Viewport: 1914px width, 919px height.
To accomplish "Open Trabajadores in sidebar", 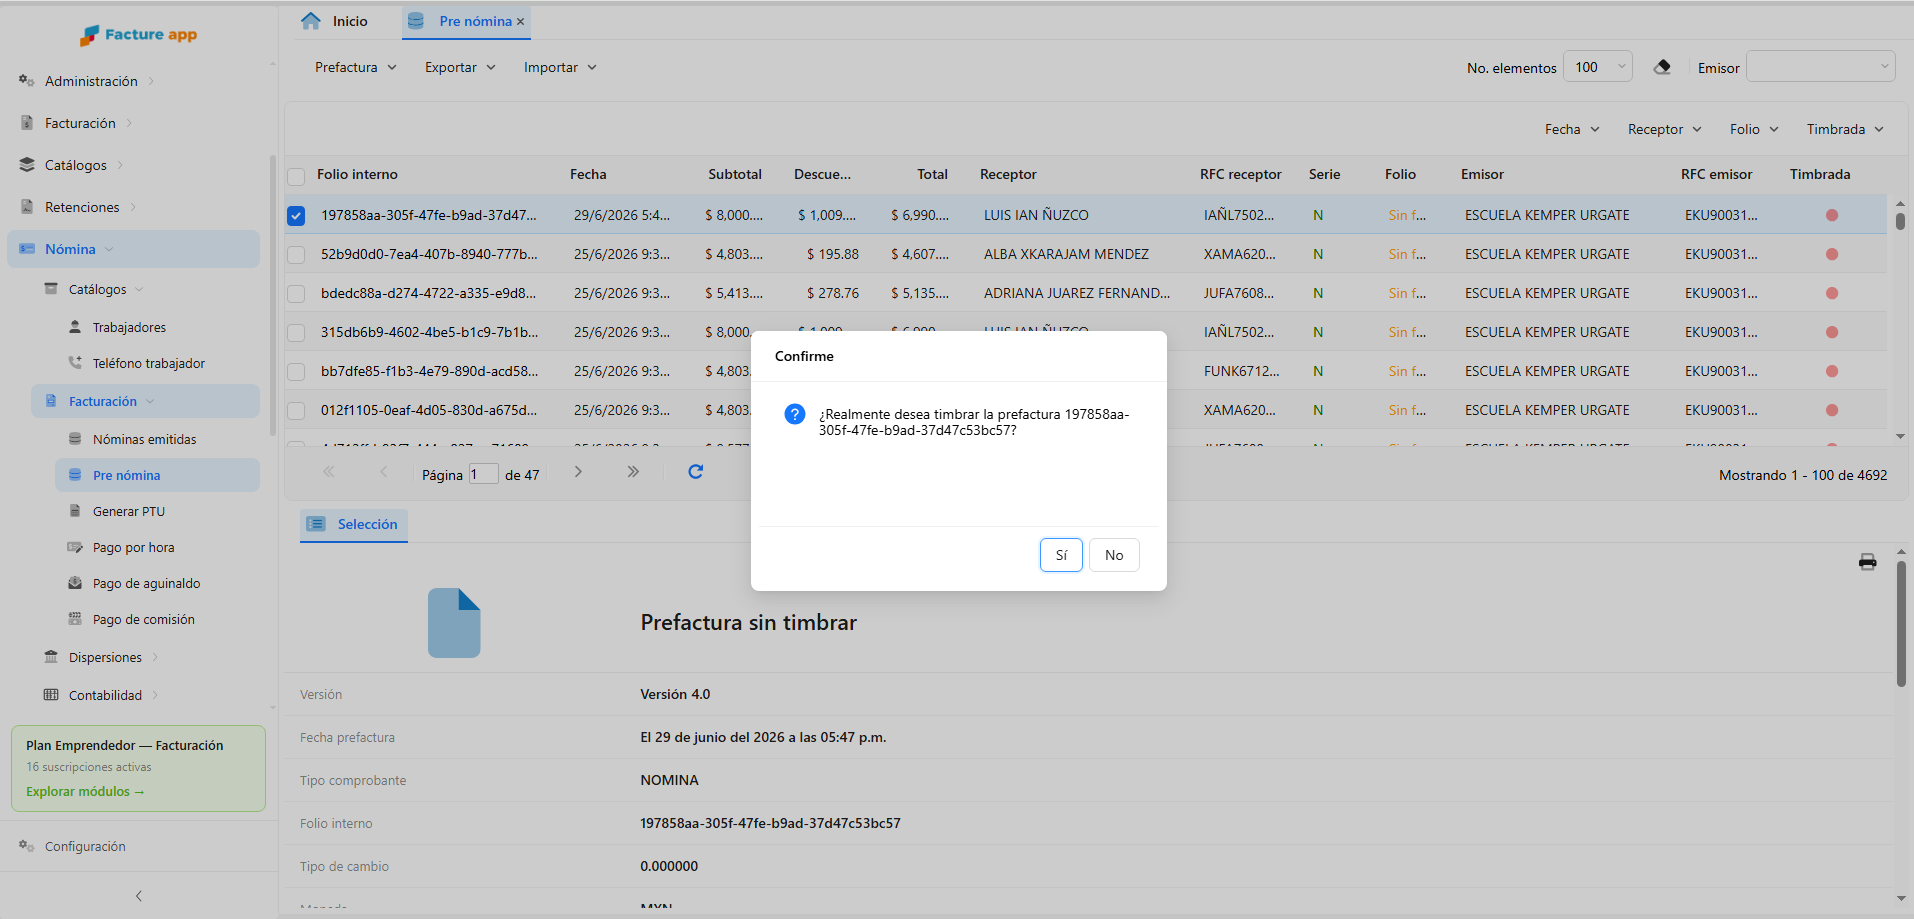I will 129,327.
